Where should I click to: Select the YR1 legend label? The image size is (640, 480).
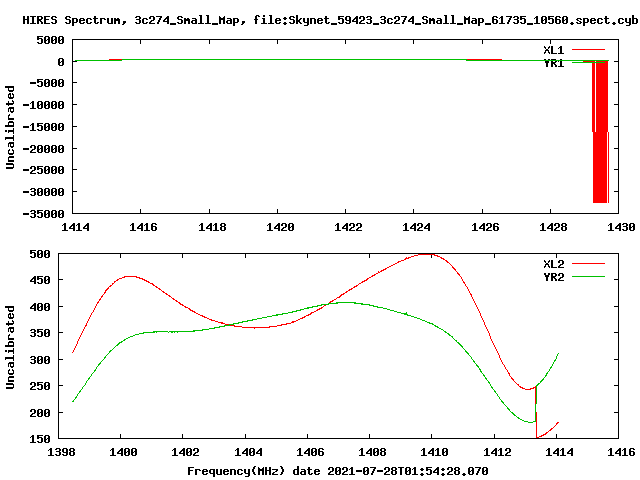click(x=553, y=63)
